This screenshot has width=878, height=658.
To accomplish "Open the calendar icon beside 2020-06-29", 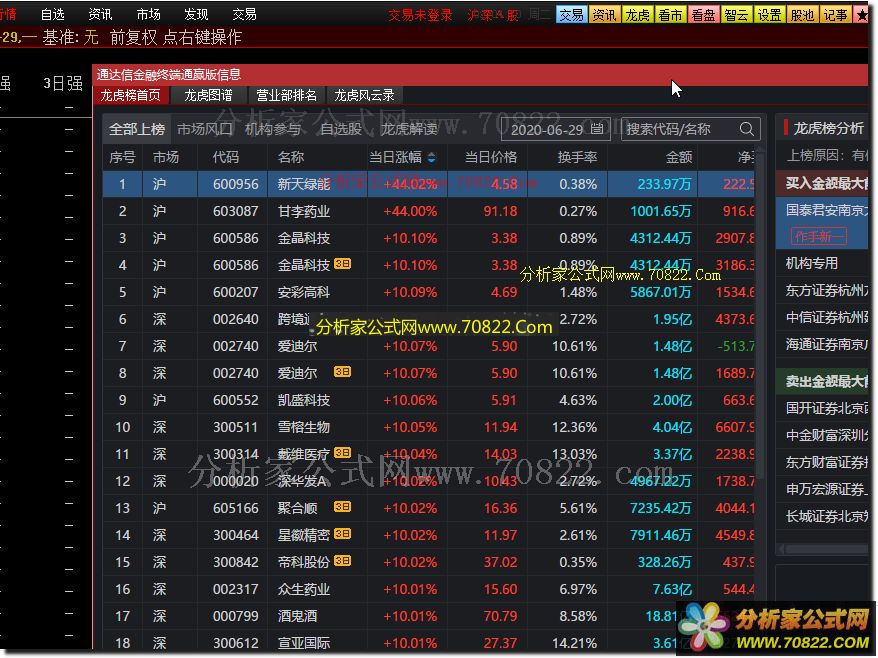I will [x=597, y=129].
